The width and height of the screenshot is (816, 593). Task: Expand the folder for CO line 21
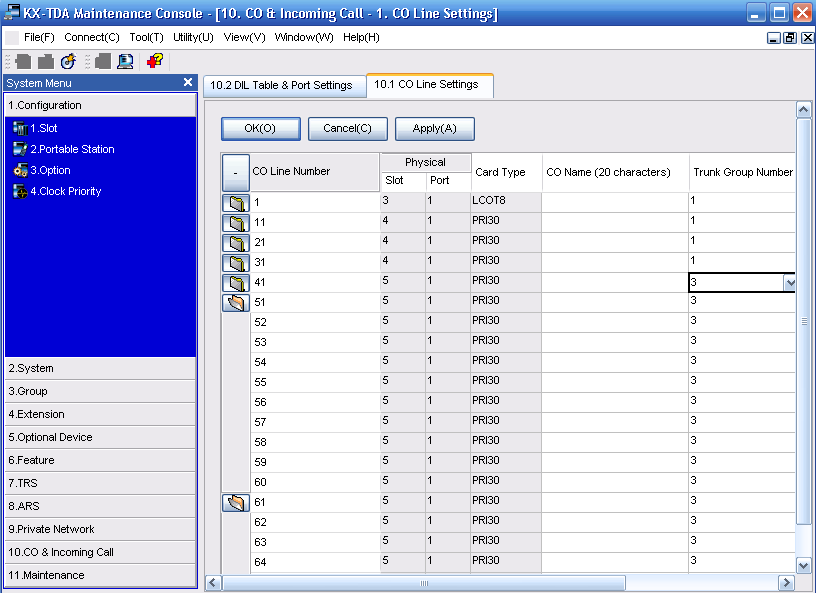click(236, 243)
